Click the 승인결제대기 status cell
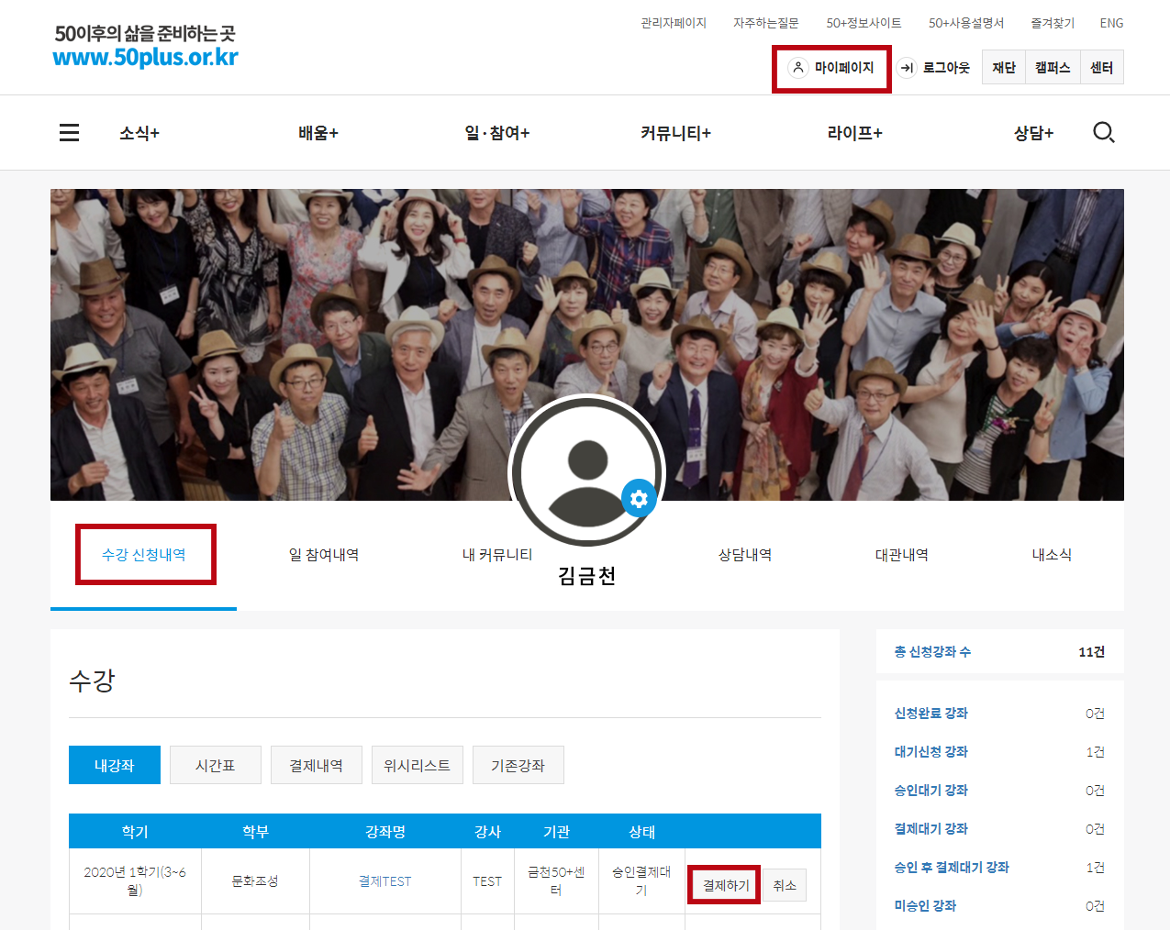The image size is (1170, 930). pyautogui.click(x=642, y=881)
